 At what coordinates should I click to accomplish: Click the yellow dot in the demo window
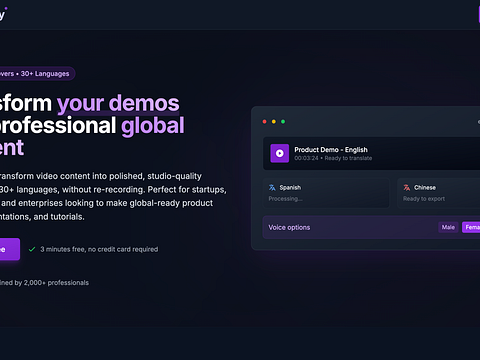coord(274,122)
